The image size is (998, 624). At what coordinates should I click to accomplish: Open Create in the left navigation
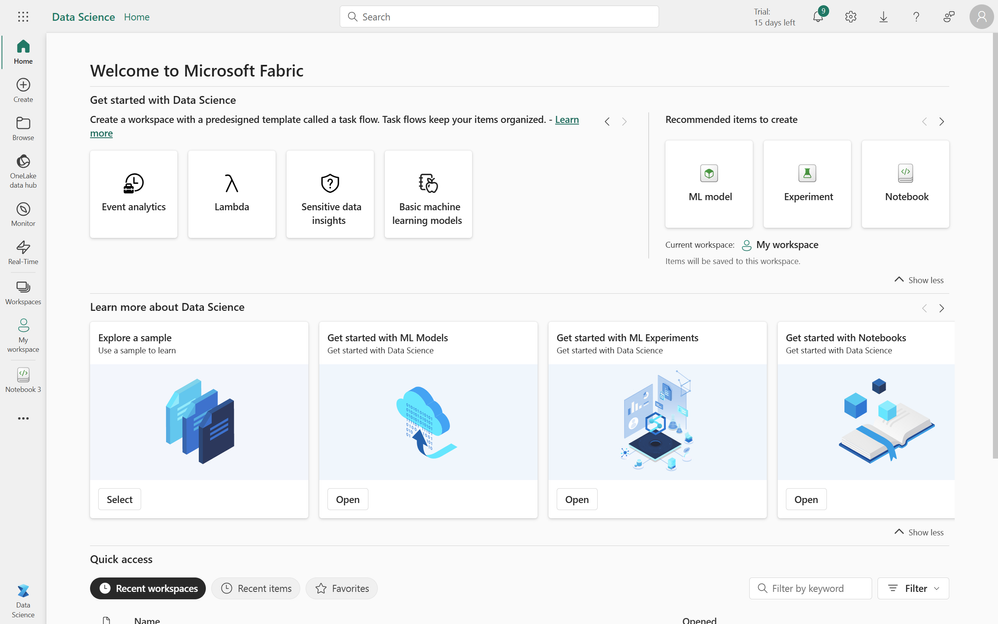(23, 90)
